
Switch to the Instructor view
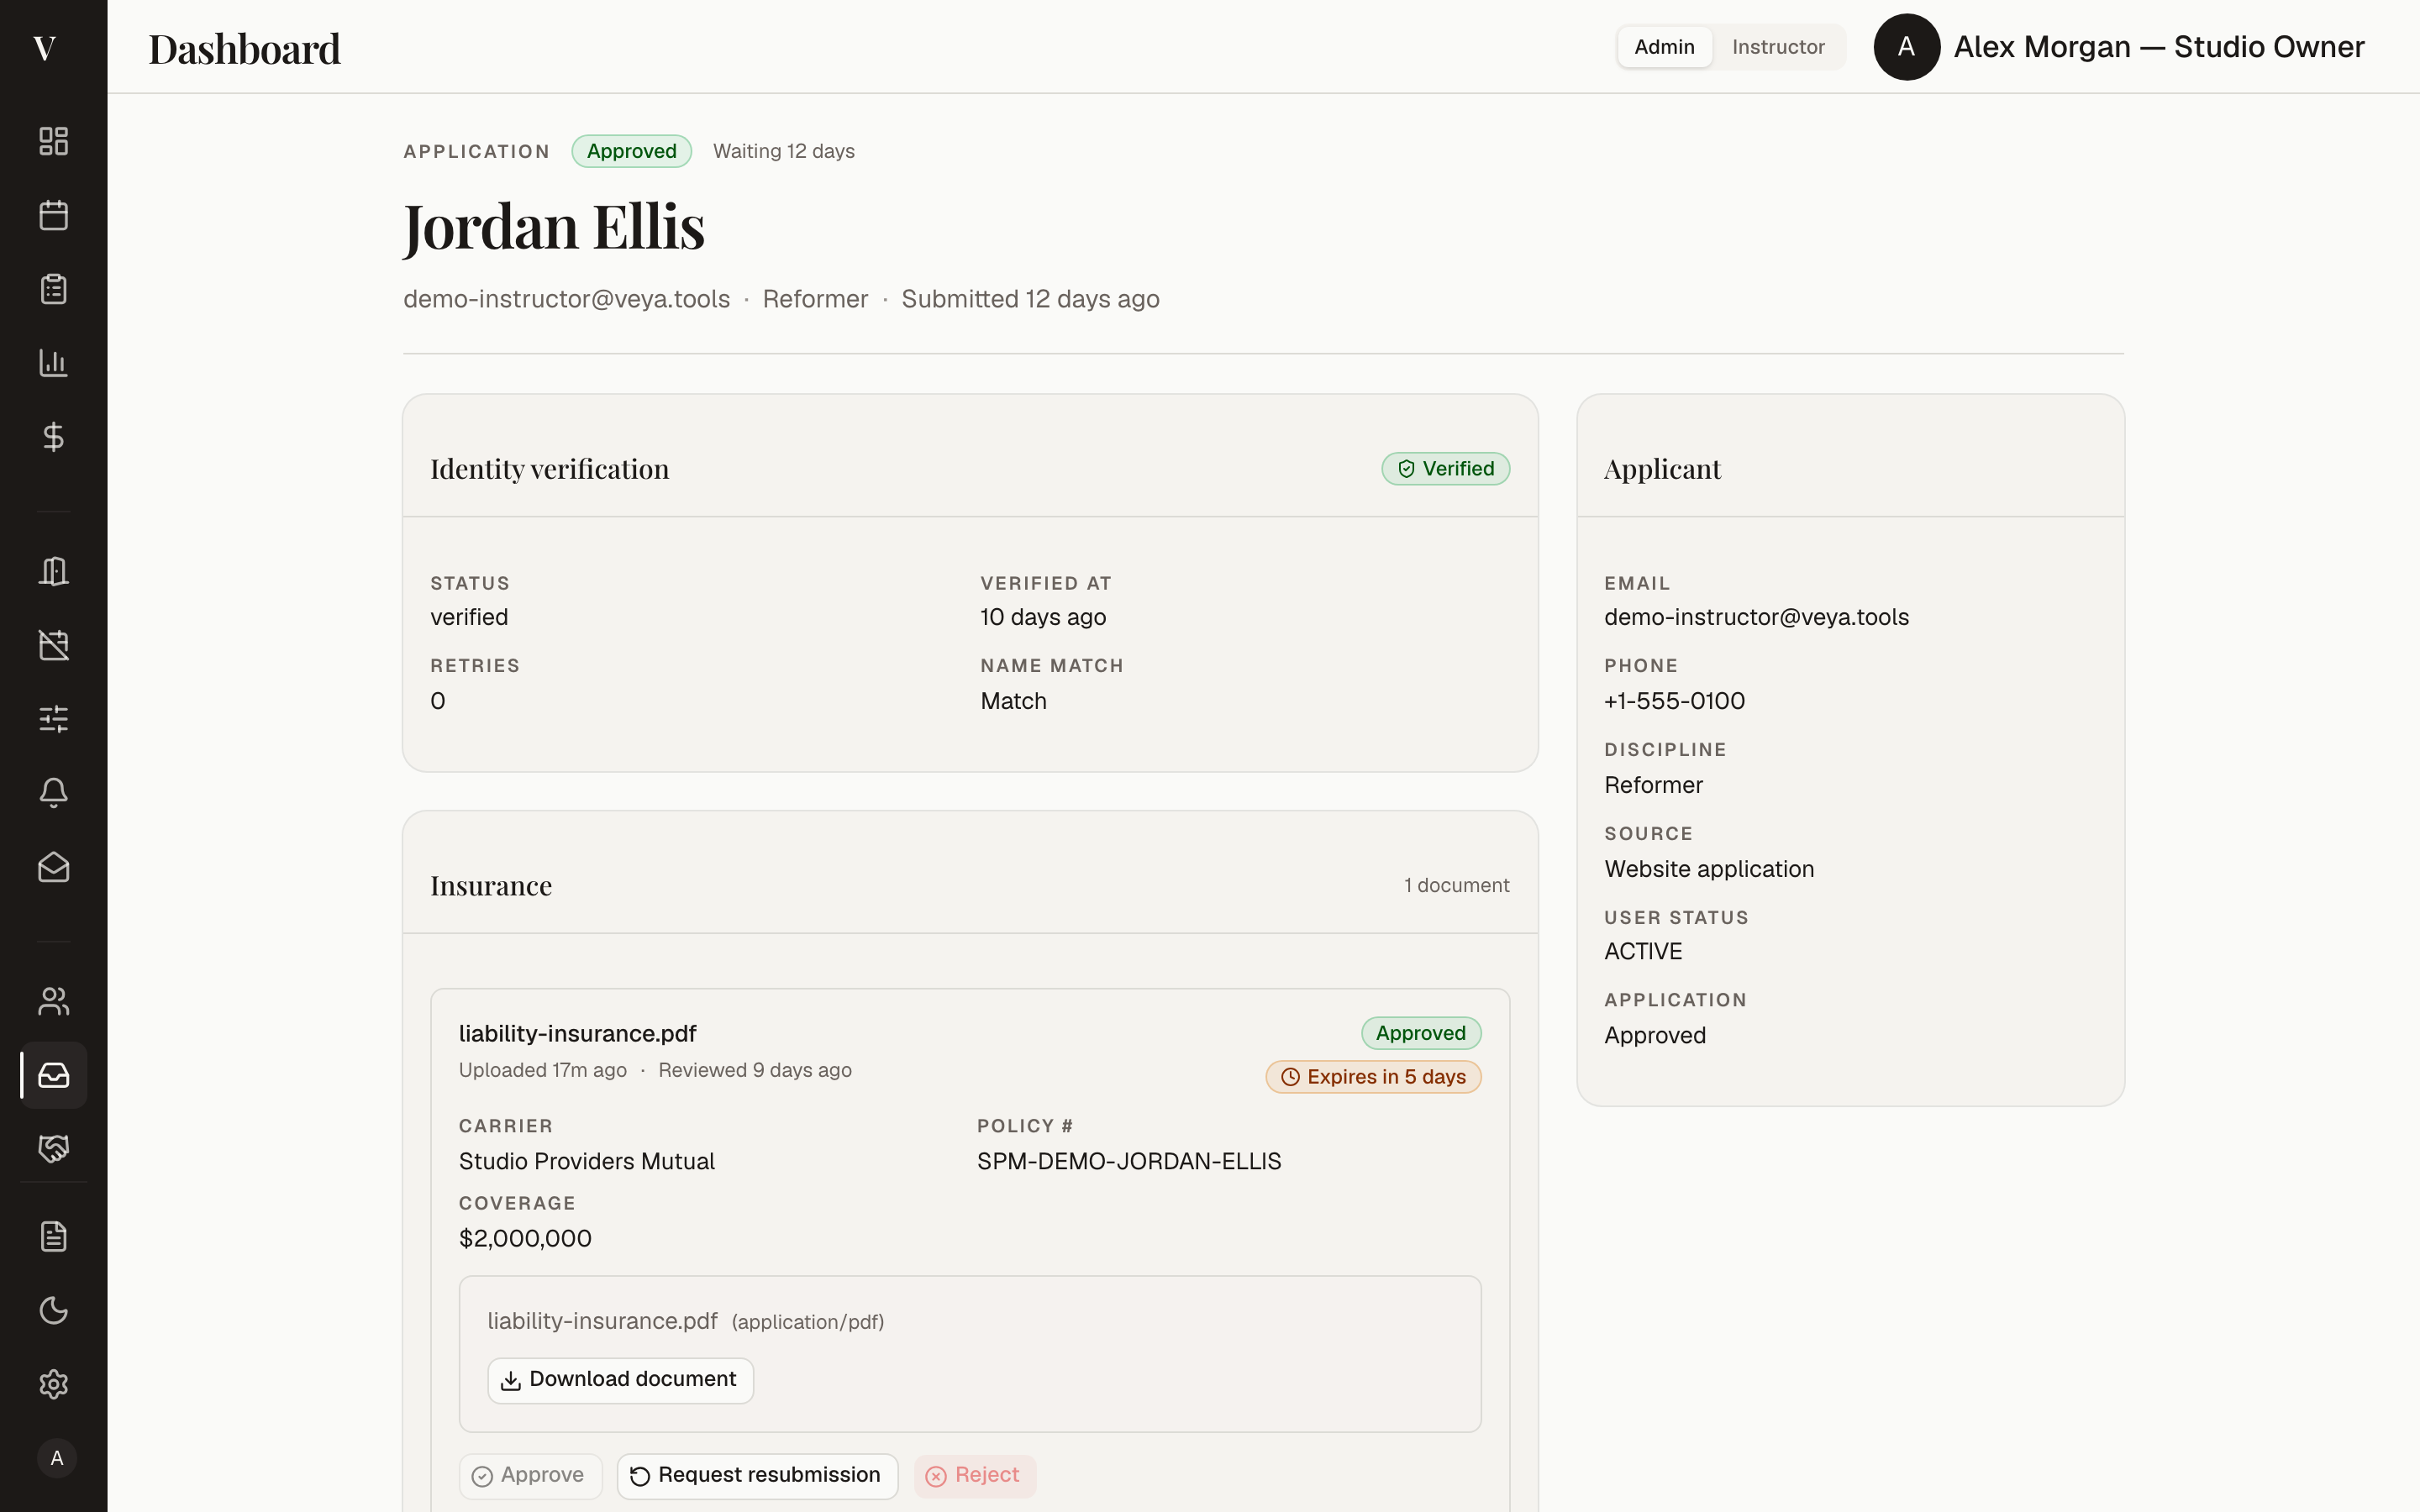[1778, 47]
